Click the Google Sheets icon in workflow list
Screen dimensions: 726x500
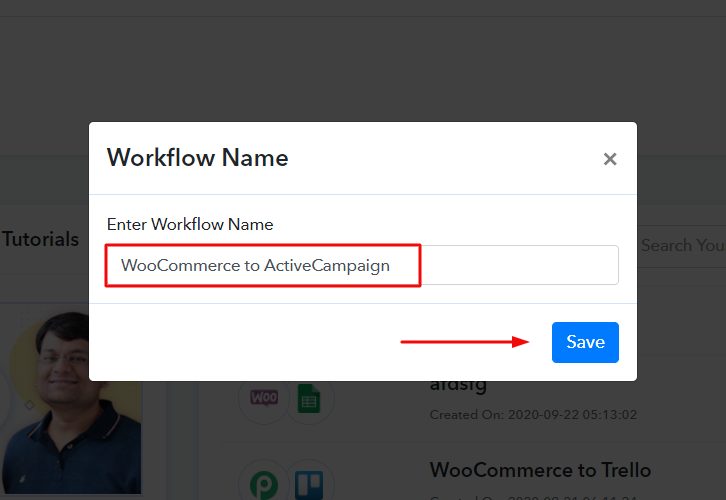pos(309,399)
